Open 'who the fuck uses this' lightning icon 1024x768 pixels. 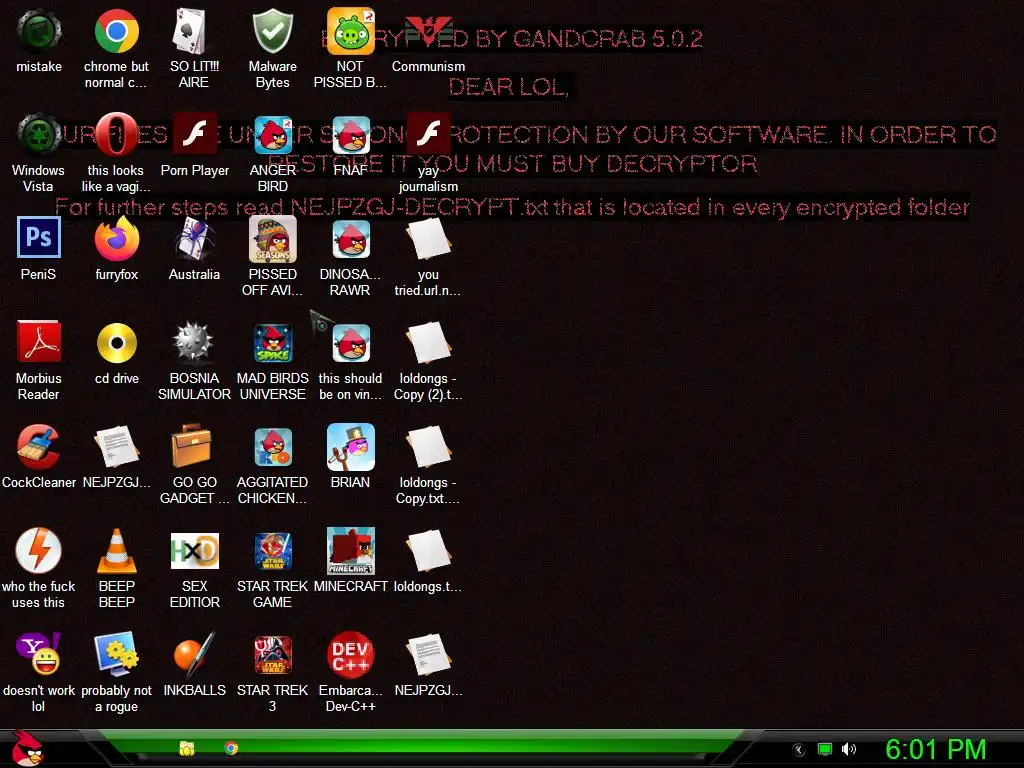(39, 551)
